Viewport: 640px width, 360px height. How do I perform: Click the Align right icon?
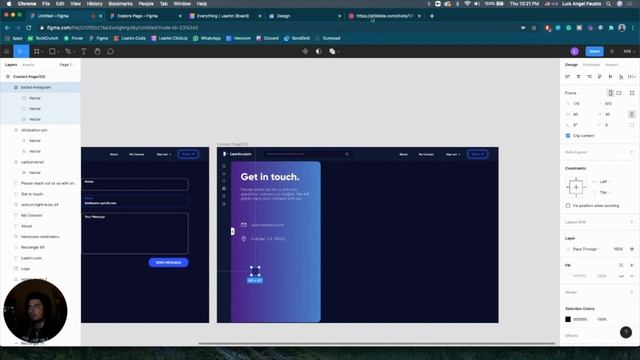(589, 76)
